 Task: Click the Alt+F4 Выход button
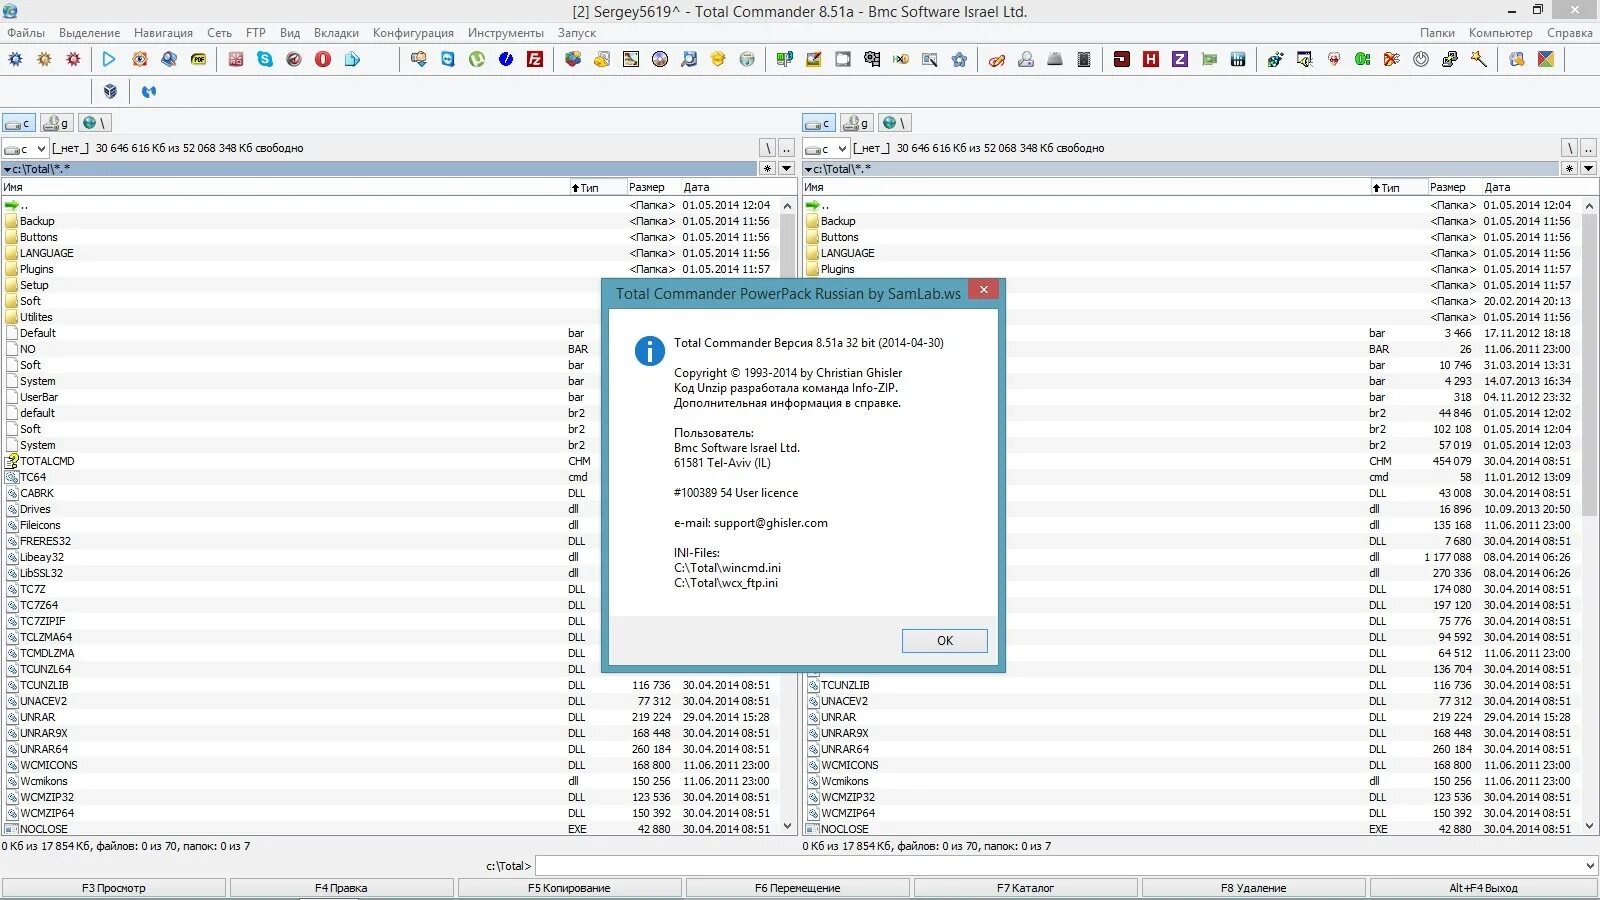tap(1483, 888)
